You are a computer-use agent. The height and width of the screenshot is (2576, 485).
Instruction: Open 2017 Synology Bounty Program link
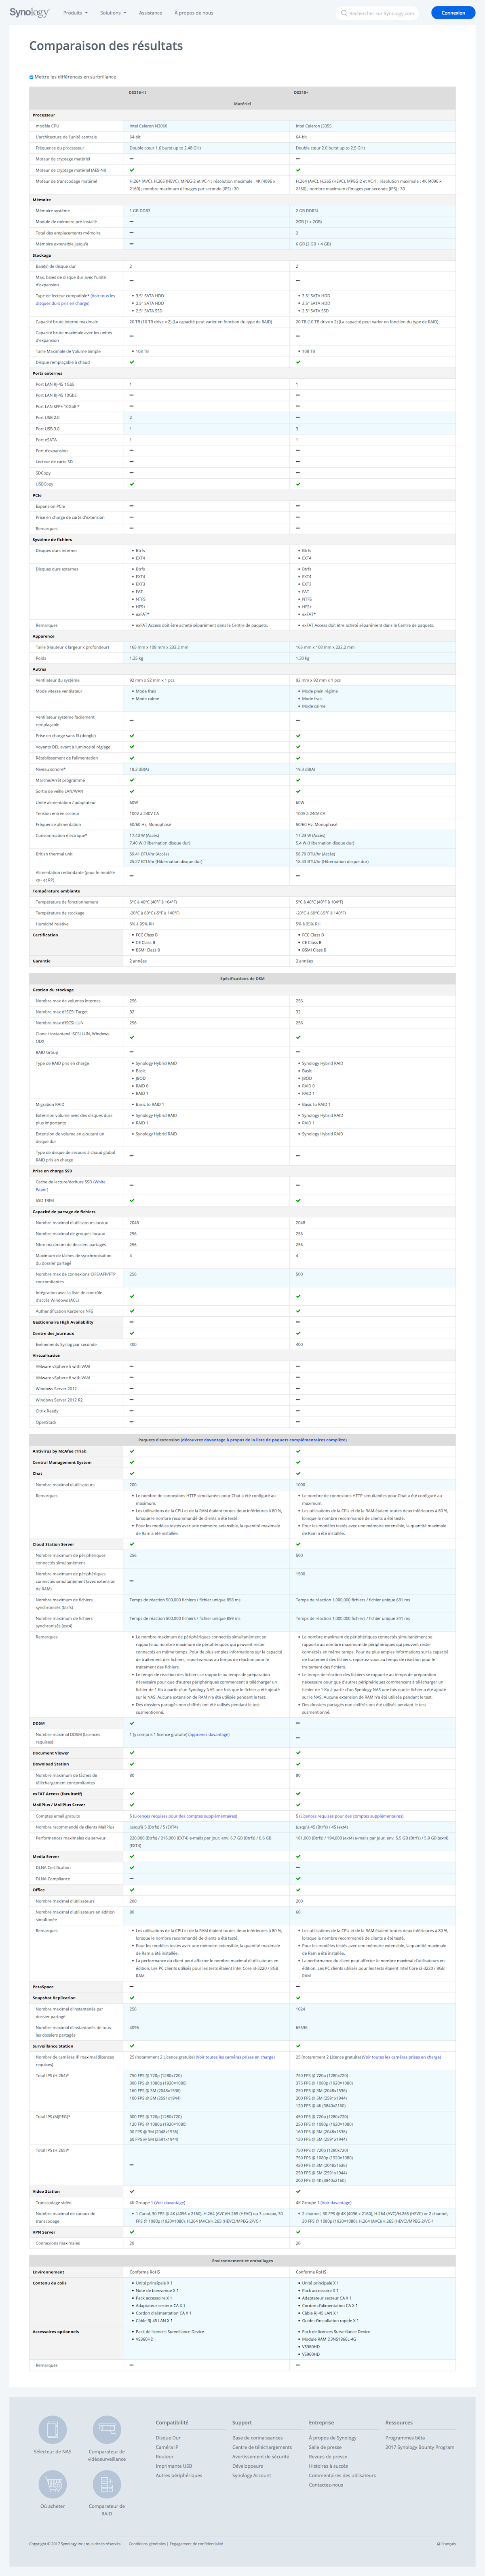420,2447
